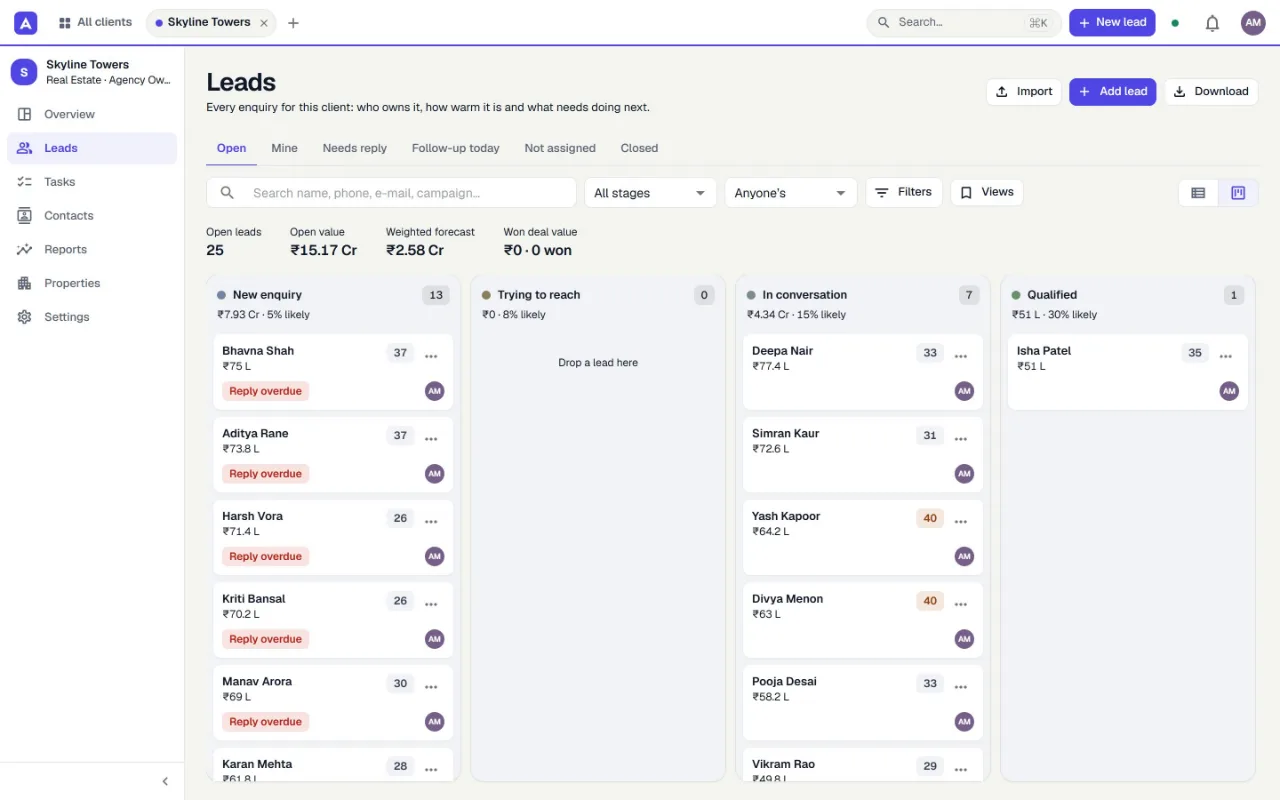
Task: Select Leads in the sidebar
Action: click(92, 148)
